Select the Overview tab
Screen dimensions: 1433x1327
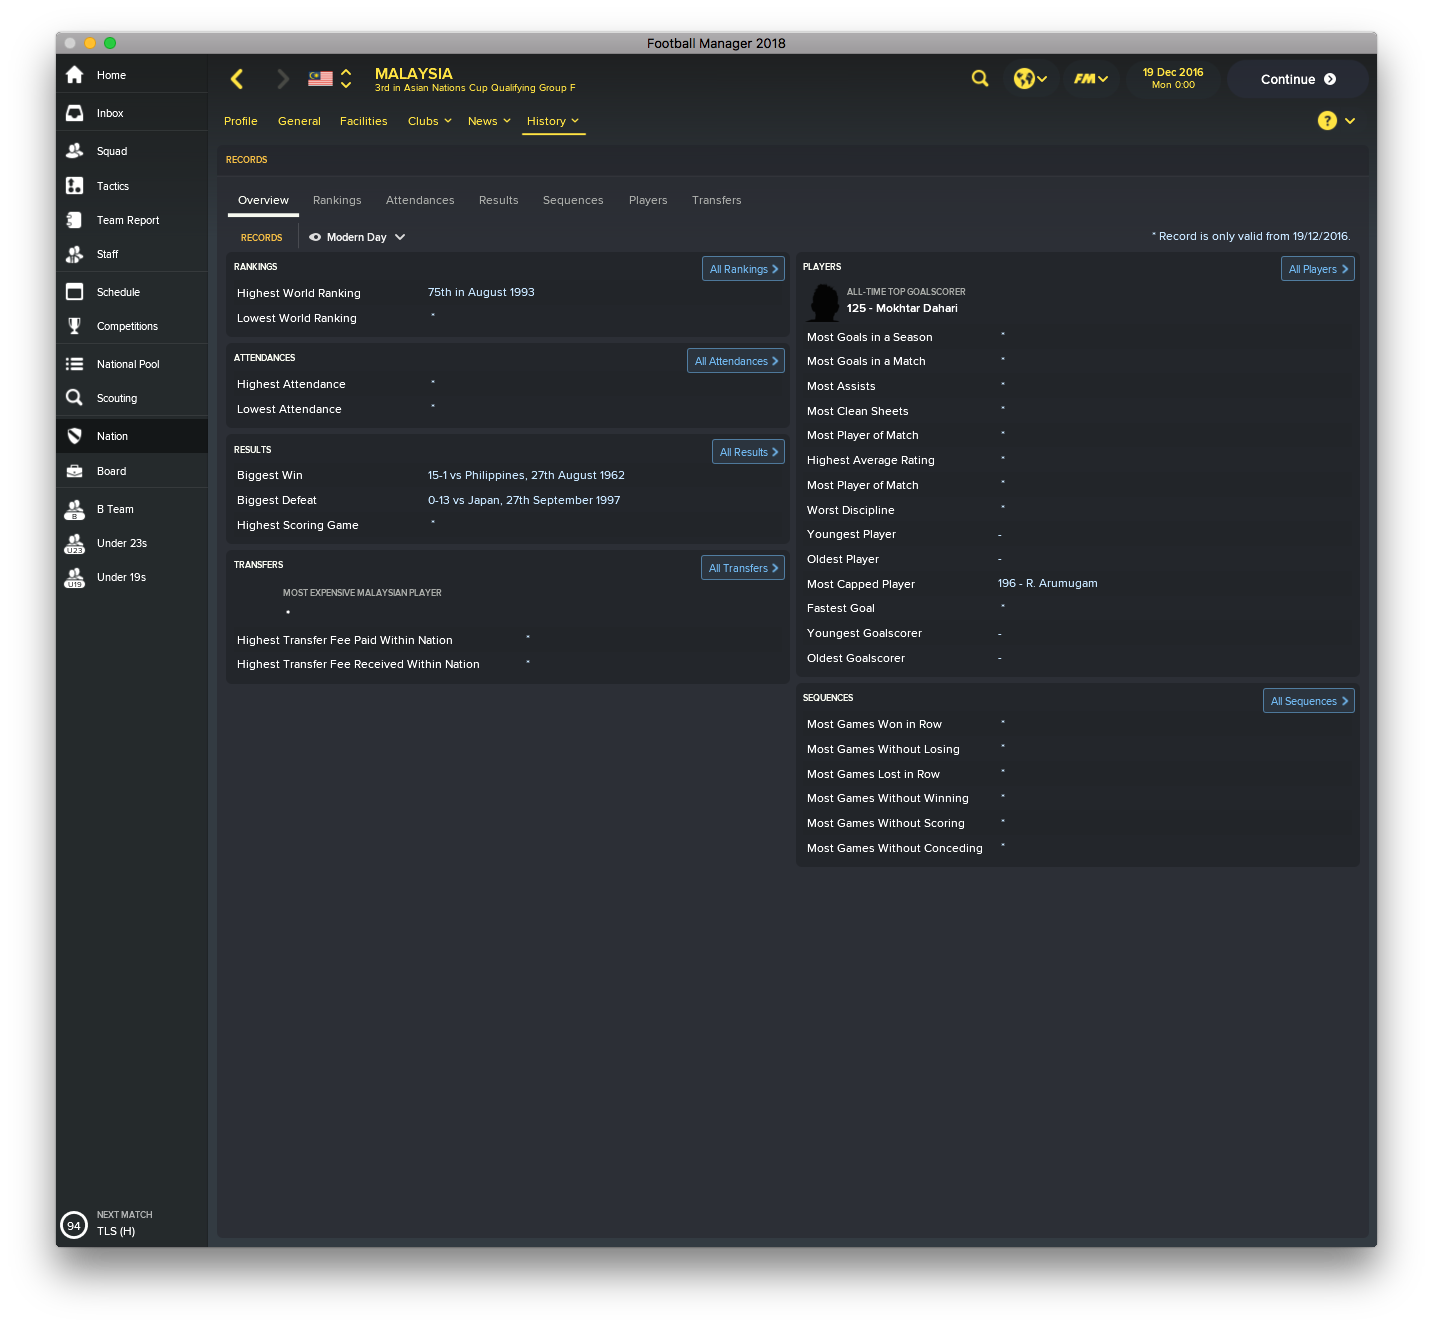tap(263, 200)
